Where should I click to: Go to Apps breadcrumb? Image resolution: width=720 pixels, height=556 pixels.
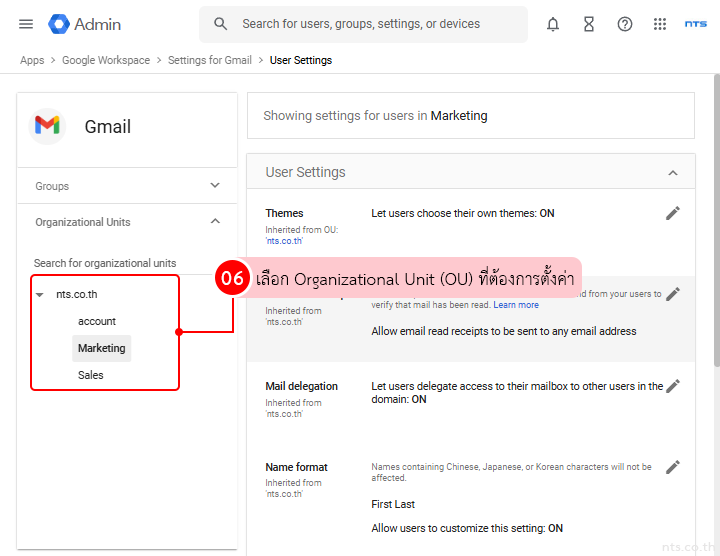(32, 60)
